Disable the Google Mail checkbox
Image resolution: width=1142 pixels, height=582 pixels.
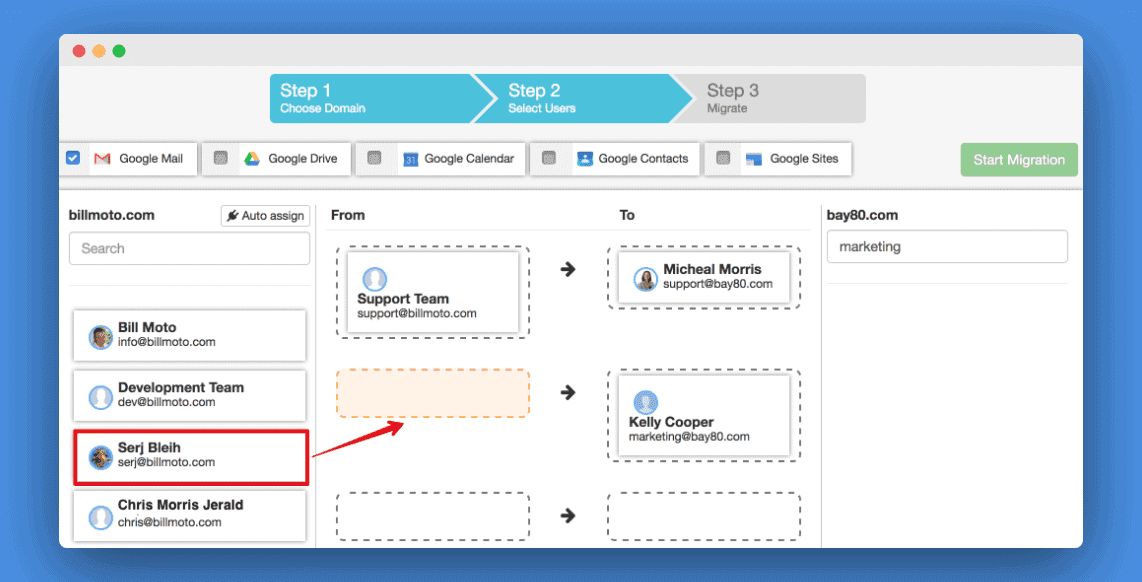tap(73, 157)
